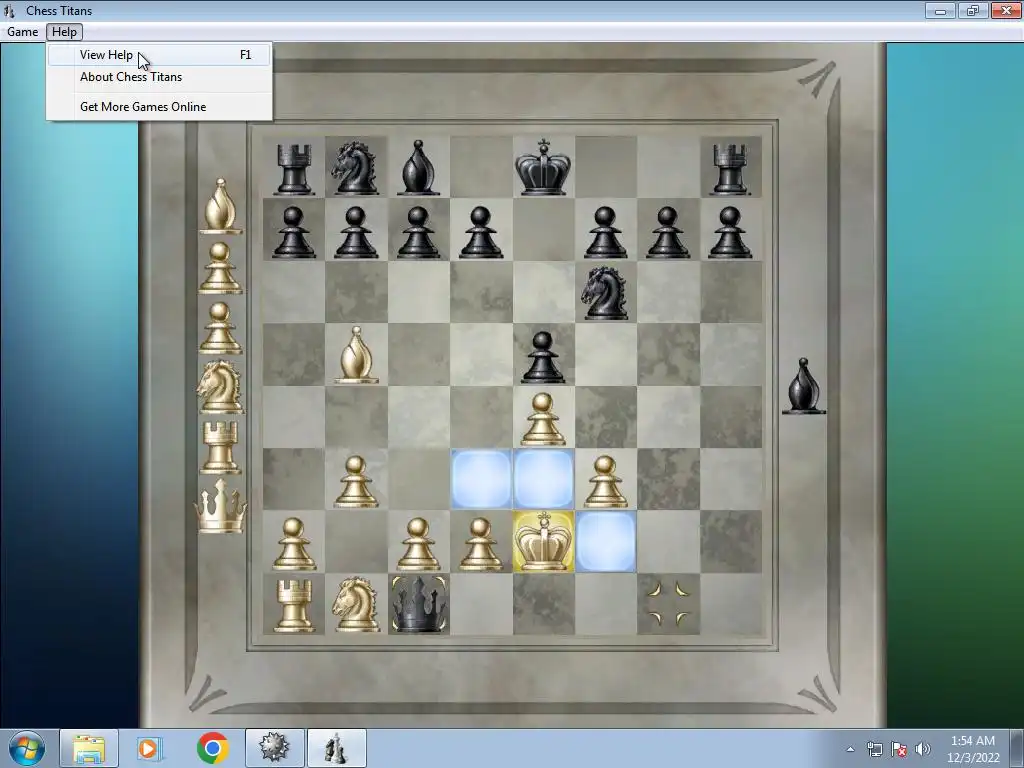Click the black pawn on d7
Viewport: 1024px width, 768px height.
tap(481, 232)
